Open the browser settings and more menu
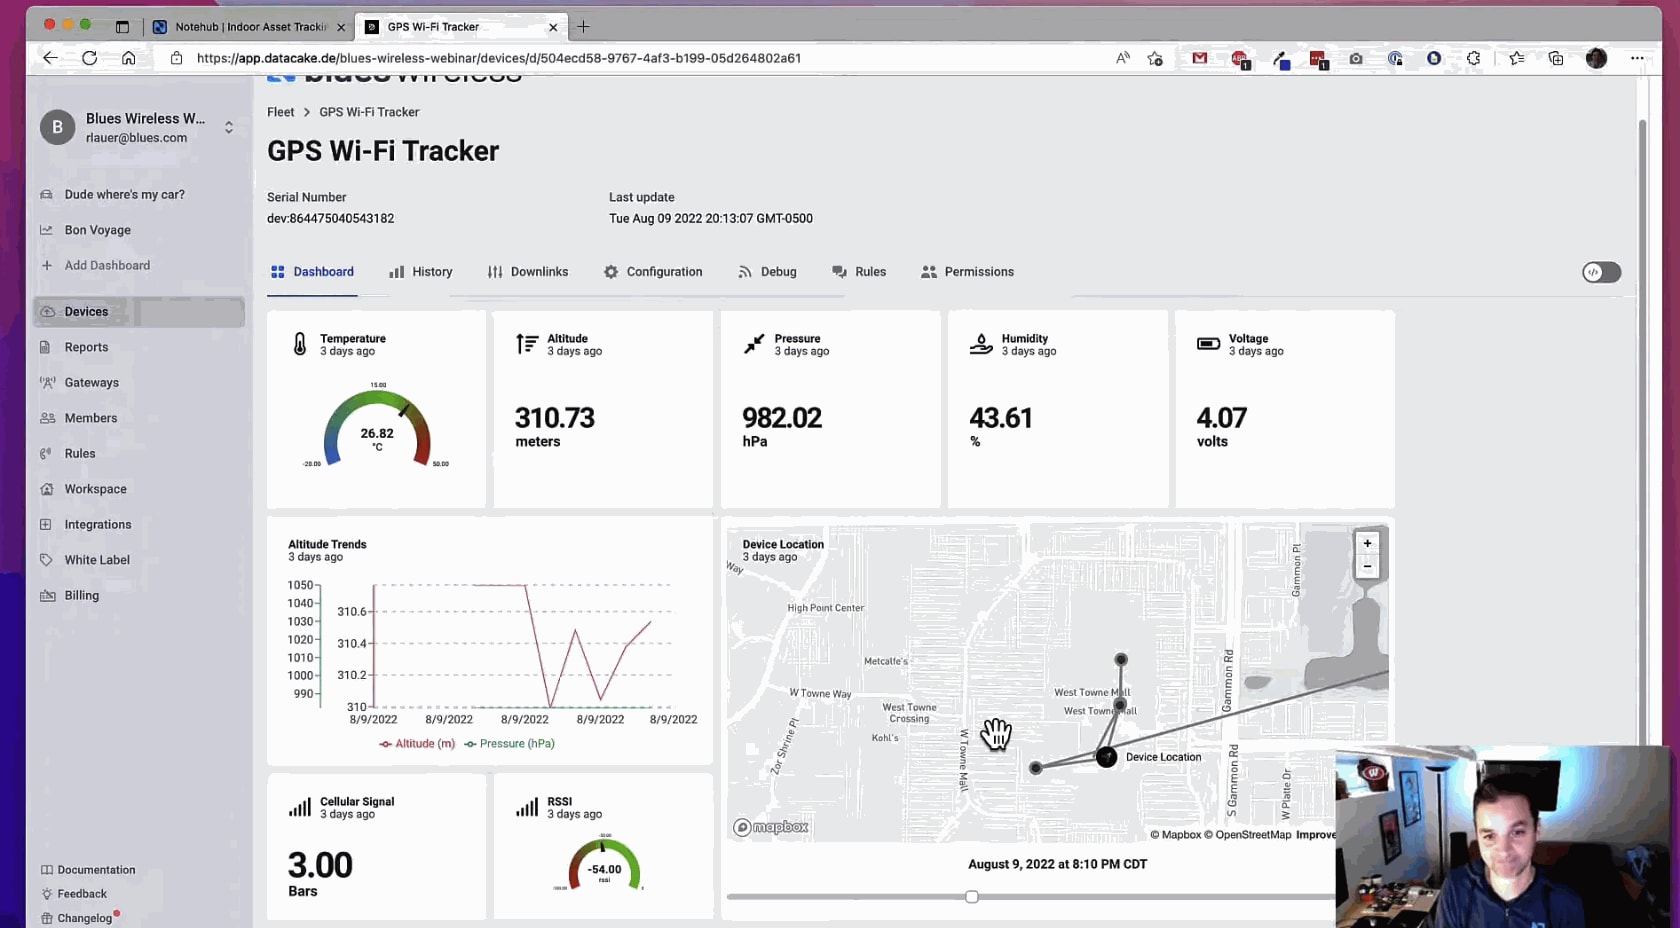1680x928 pixels. point(1637,58)
